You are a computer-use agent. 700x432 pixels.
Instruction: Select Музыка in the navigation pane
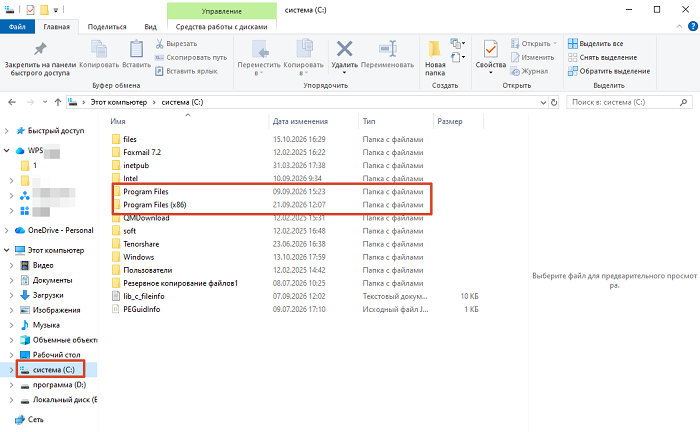click(x=46, y=325)
